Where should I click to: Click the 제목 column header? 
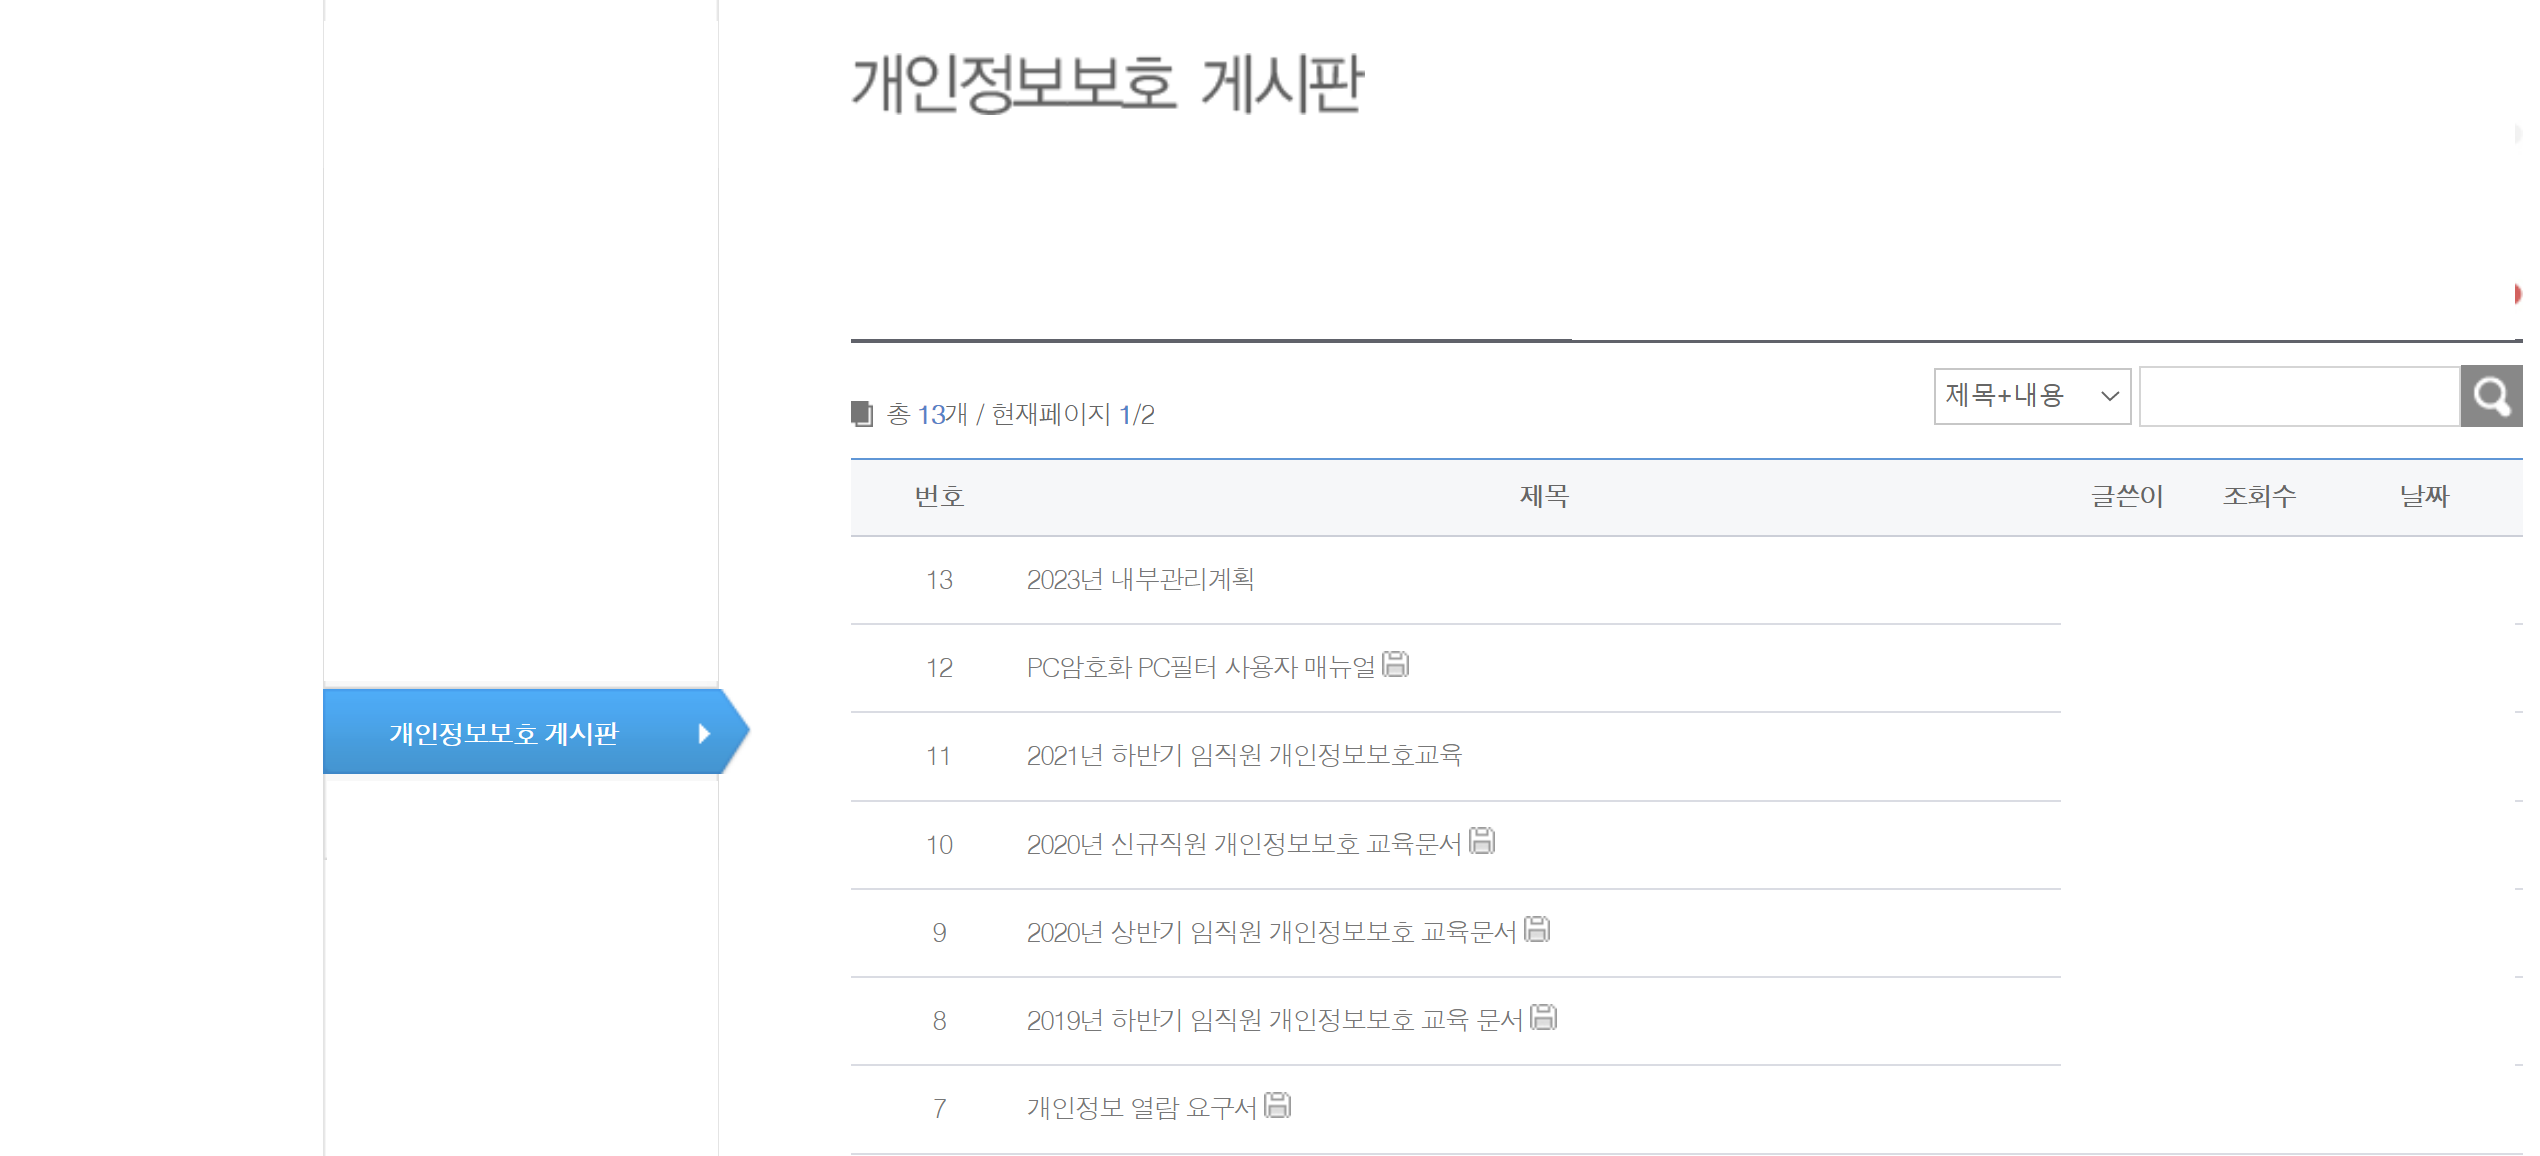tap(1544, 496)
